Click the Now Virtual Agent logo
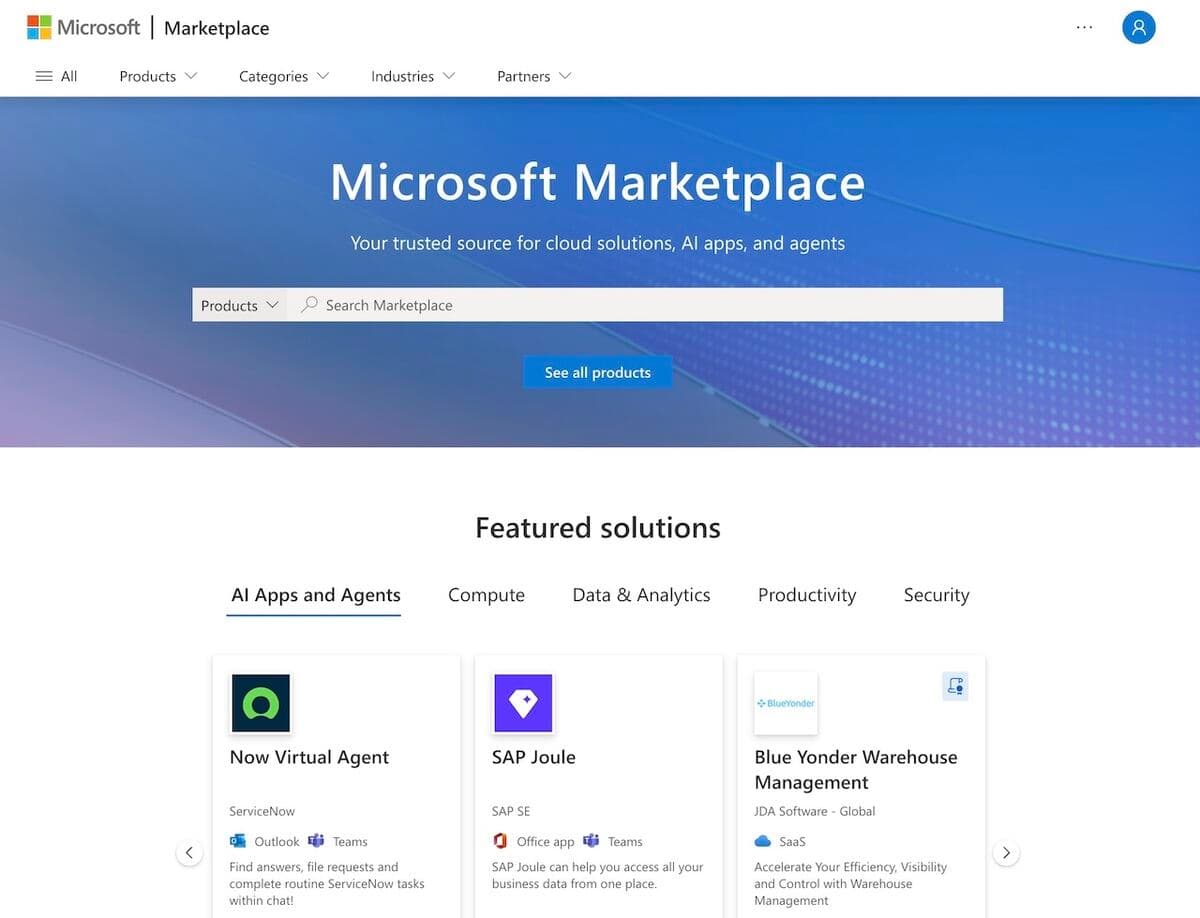This screenshot has width=1200, height=918. (260, 703)
